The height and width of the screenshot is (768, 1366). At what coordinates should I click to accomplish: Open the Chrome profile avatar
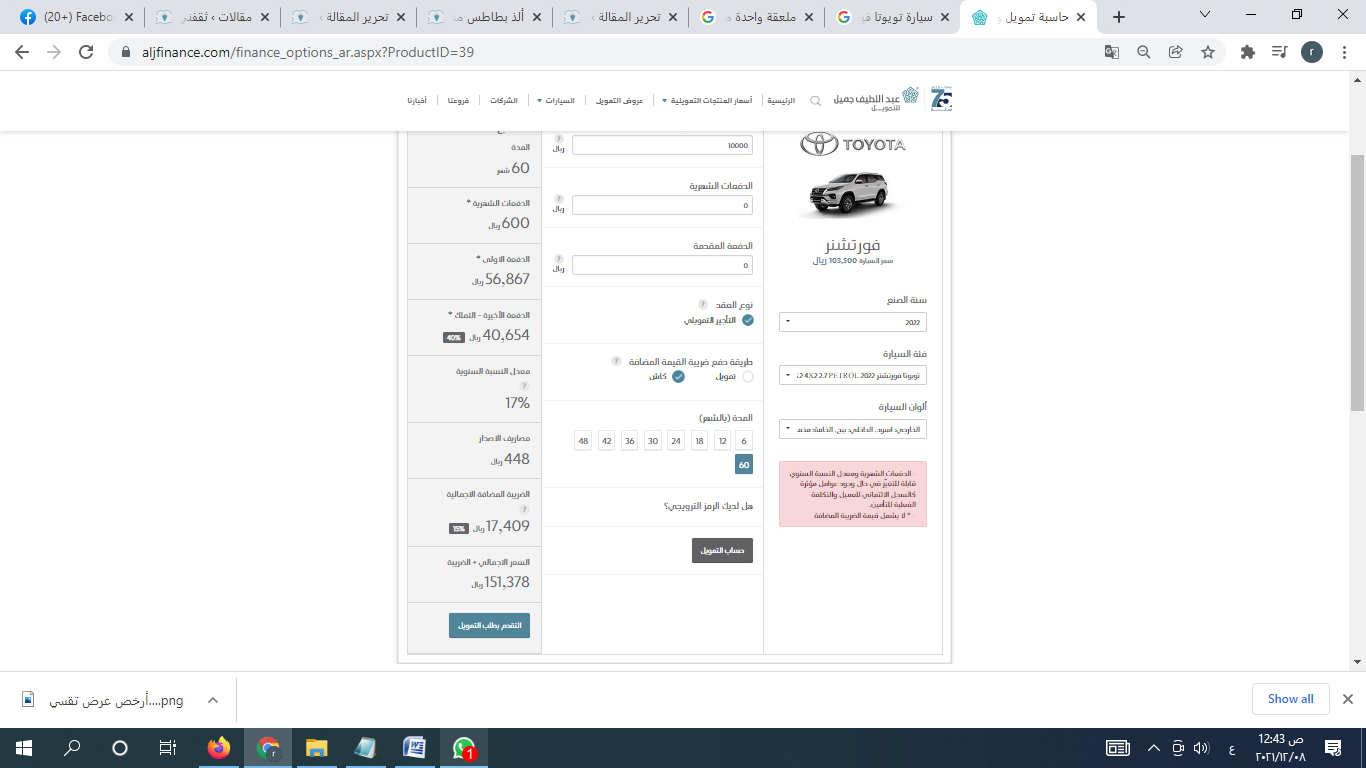(x=1312, y=52)
